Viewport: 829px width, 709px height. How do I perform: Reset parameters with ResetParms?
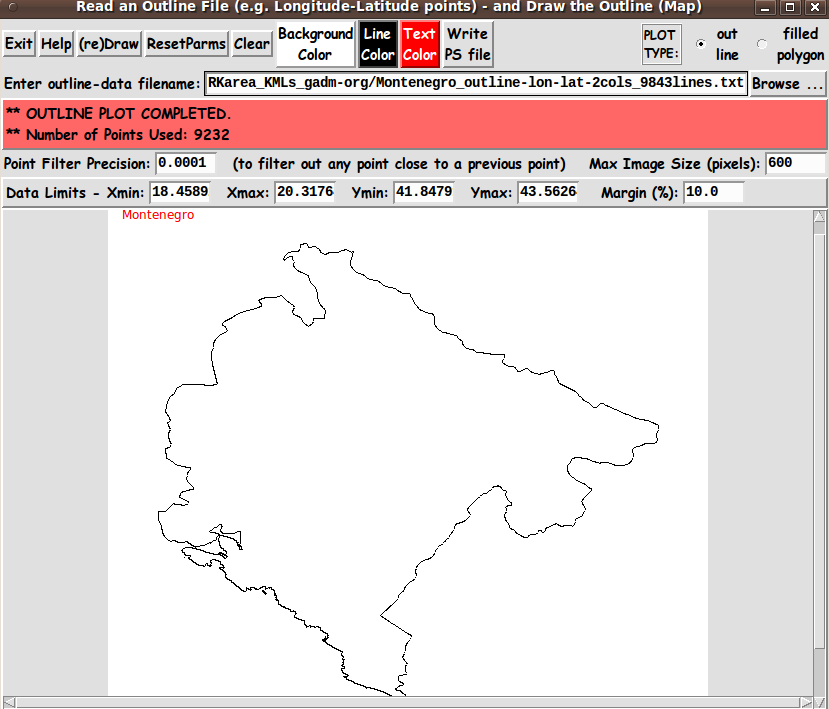pyautogui.click(x=186, y=44)
